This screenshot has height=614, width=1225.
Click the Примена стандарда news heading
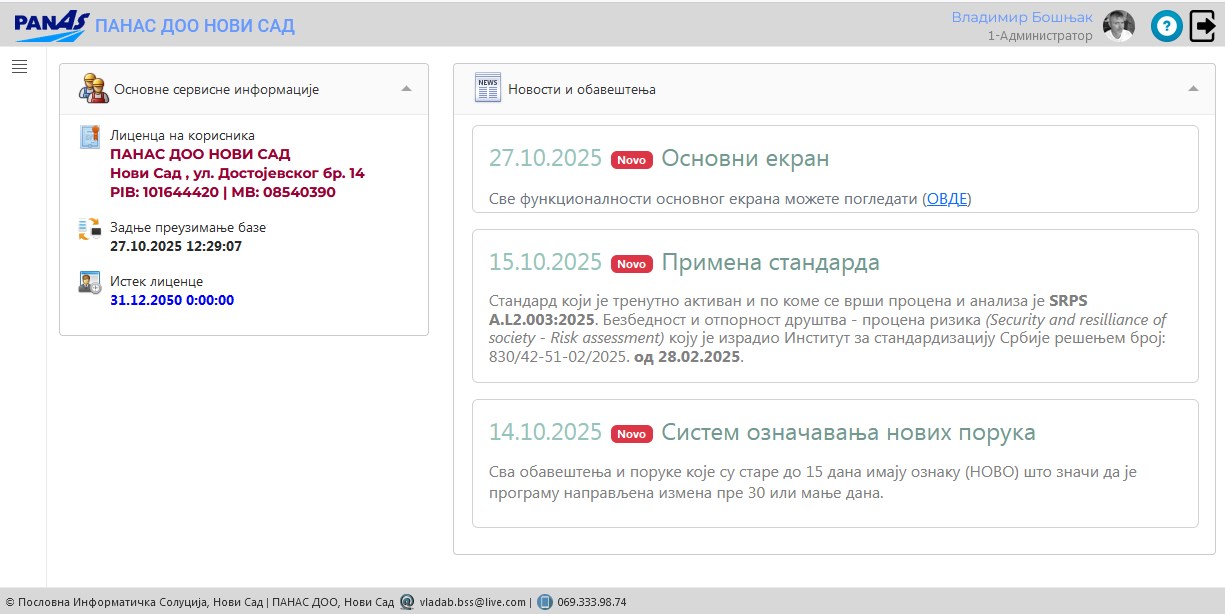(x=770, y=263)
